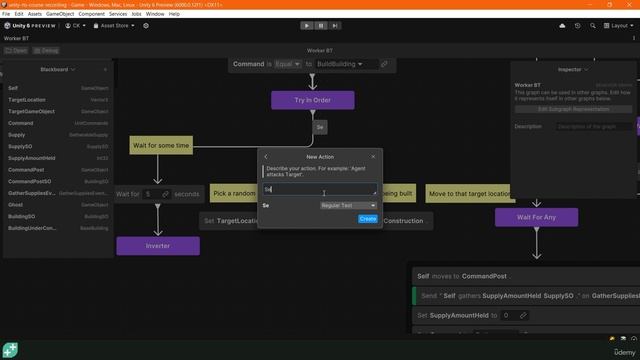Click the link icon next to BuildBuilding
640x360 pixels.
click(384, 64)
